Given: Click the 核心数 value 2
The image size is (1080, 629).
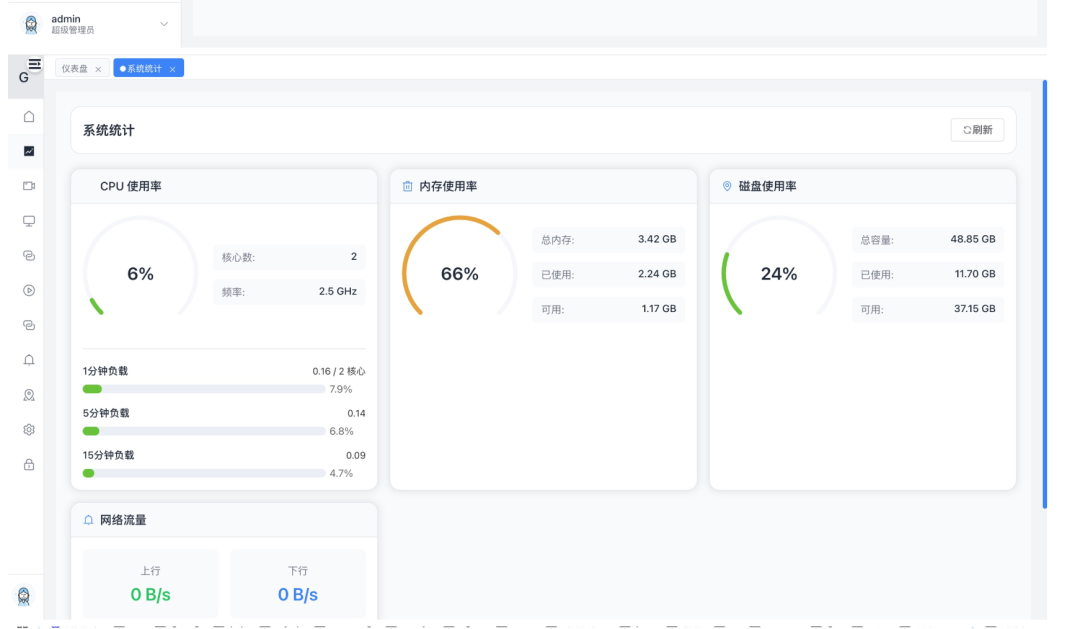Looking at the screenshot, I should pyautogui.click(x=354, y=256).
